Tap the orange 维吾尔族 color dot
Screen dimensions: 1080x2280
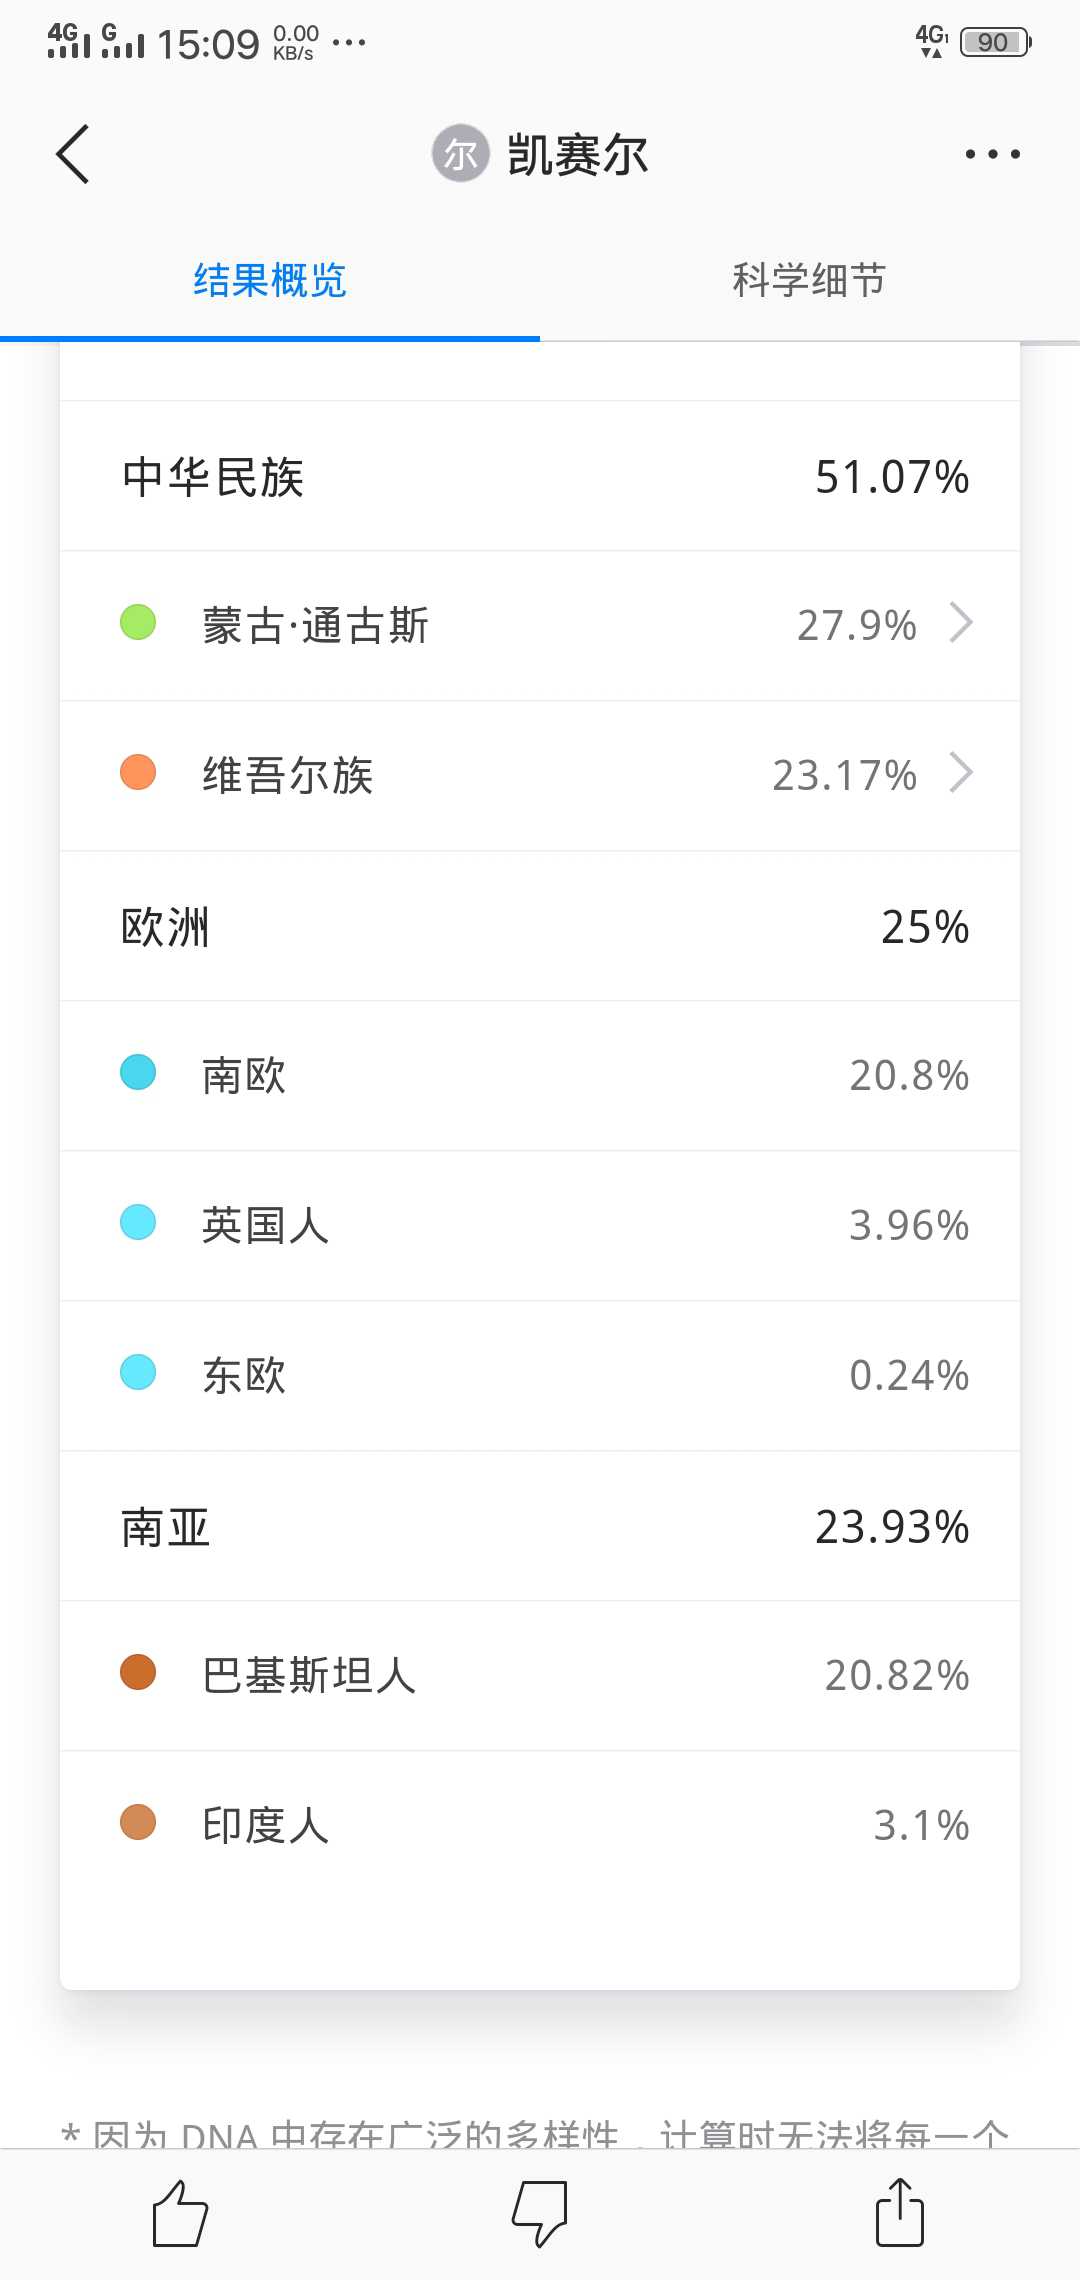pos(138,772)
